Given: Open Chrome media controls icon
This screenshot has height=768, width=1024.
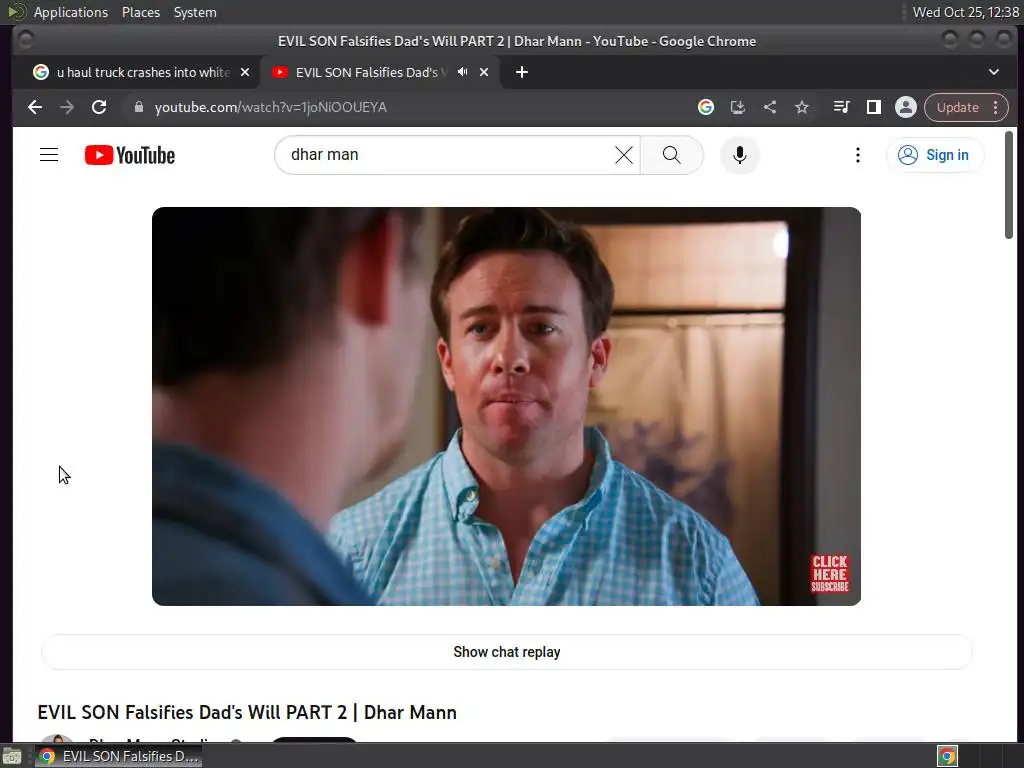Looking at the screenshot, I should click(841, 107).
